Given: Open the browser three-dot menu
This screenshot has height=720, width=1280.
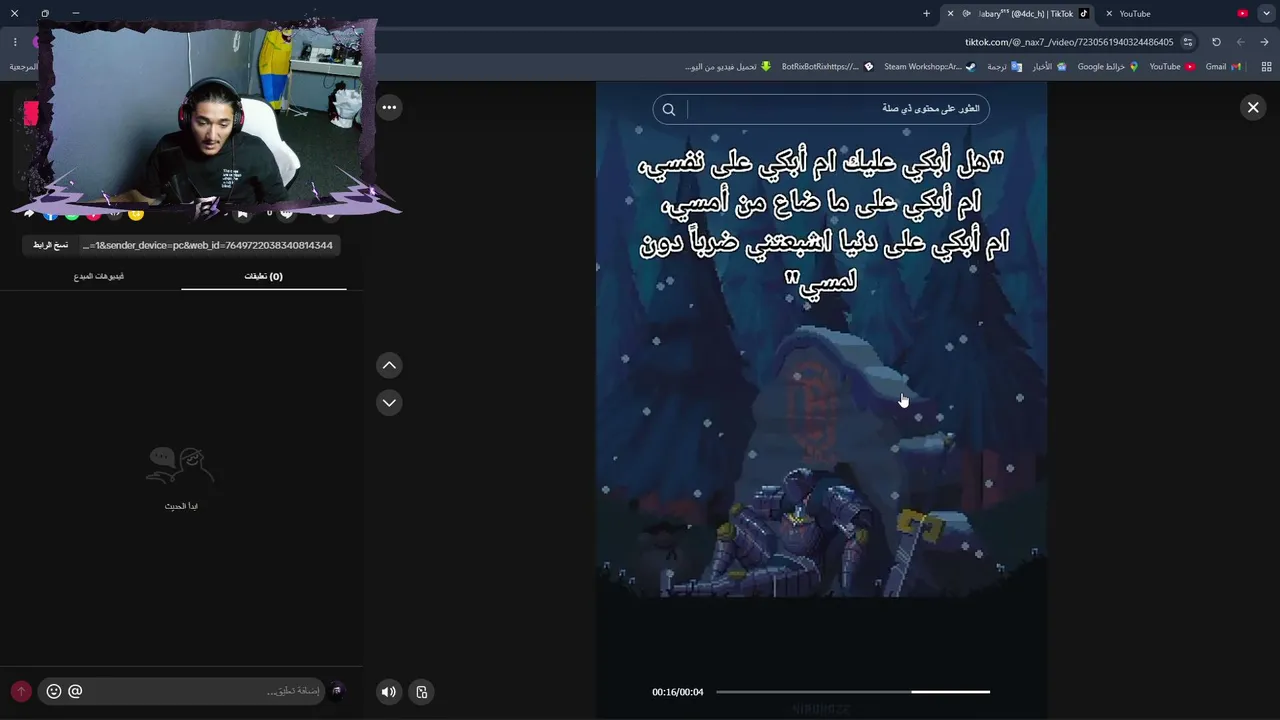Looking at the screenshot, I should [x=15, y=42].
